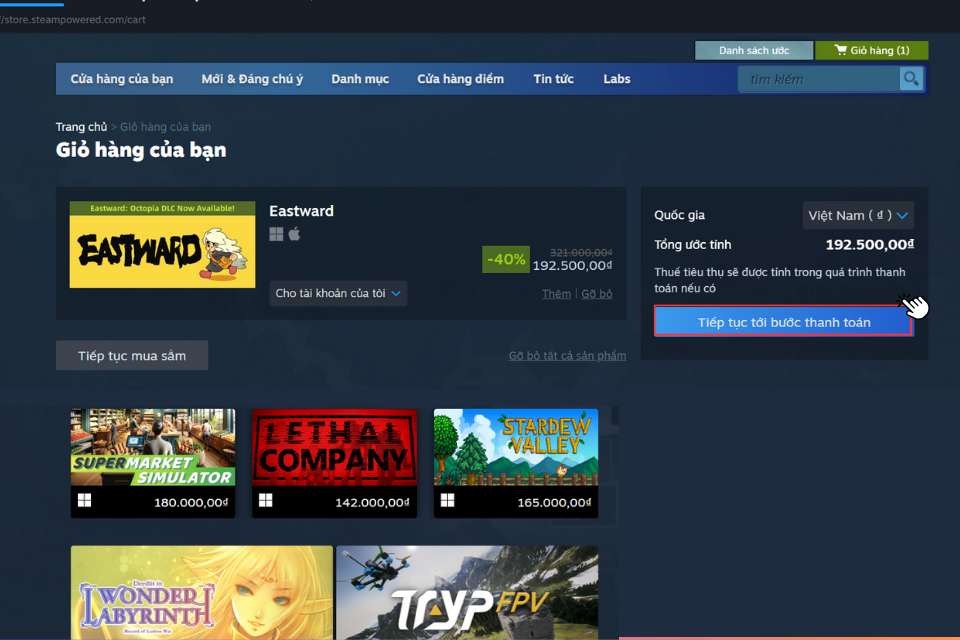960x640 pixels.
Task: Click the Thêm link for Eastward
Action: click(556, 294)
